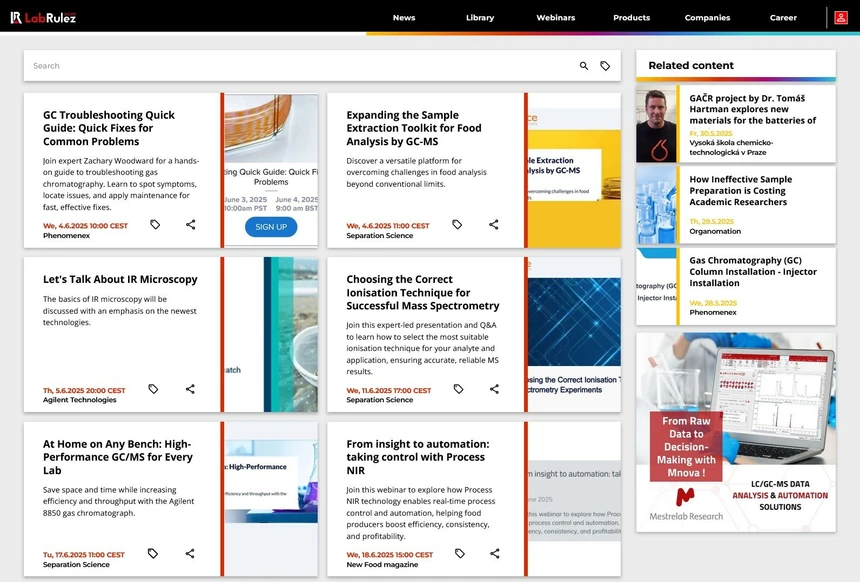
Task: Click the LabRulez logo
Action: point(43,18)
